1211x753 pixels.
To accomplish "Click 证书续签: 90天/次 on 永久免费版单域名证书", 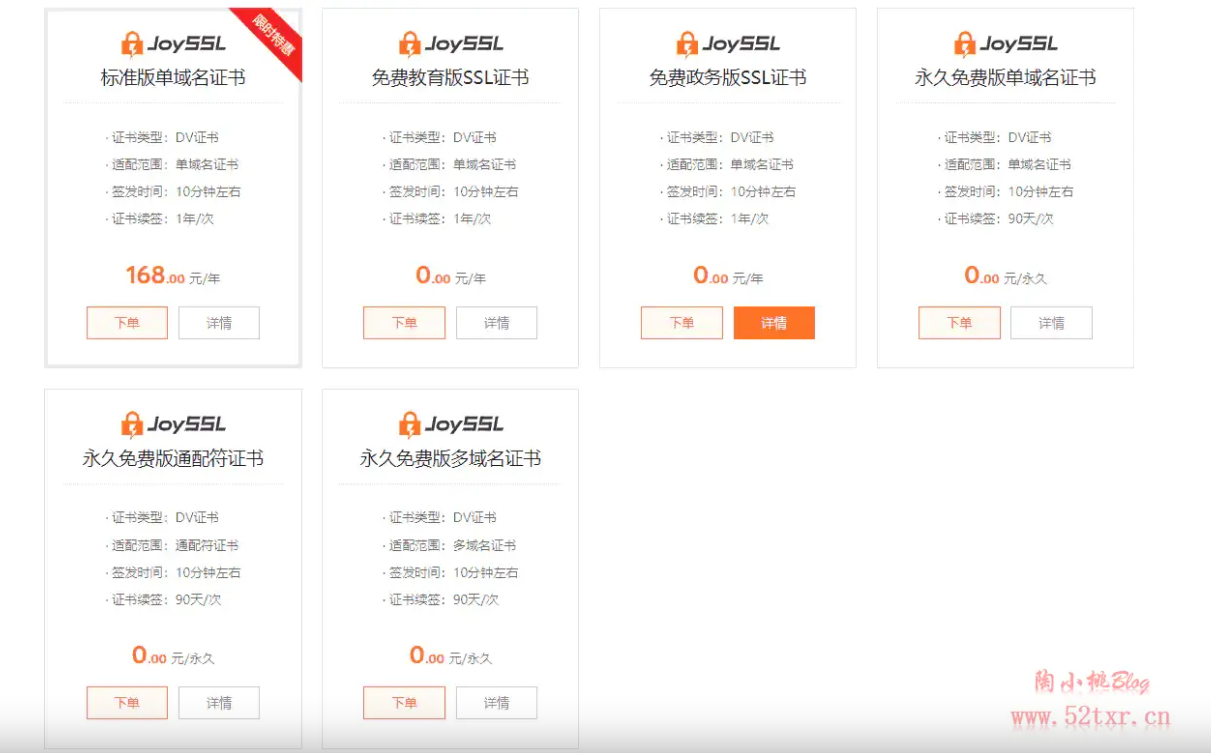I will pyautogui.click(x=997, y=218).
